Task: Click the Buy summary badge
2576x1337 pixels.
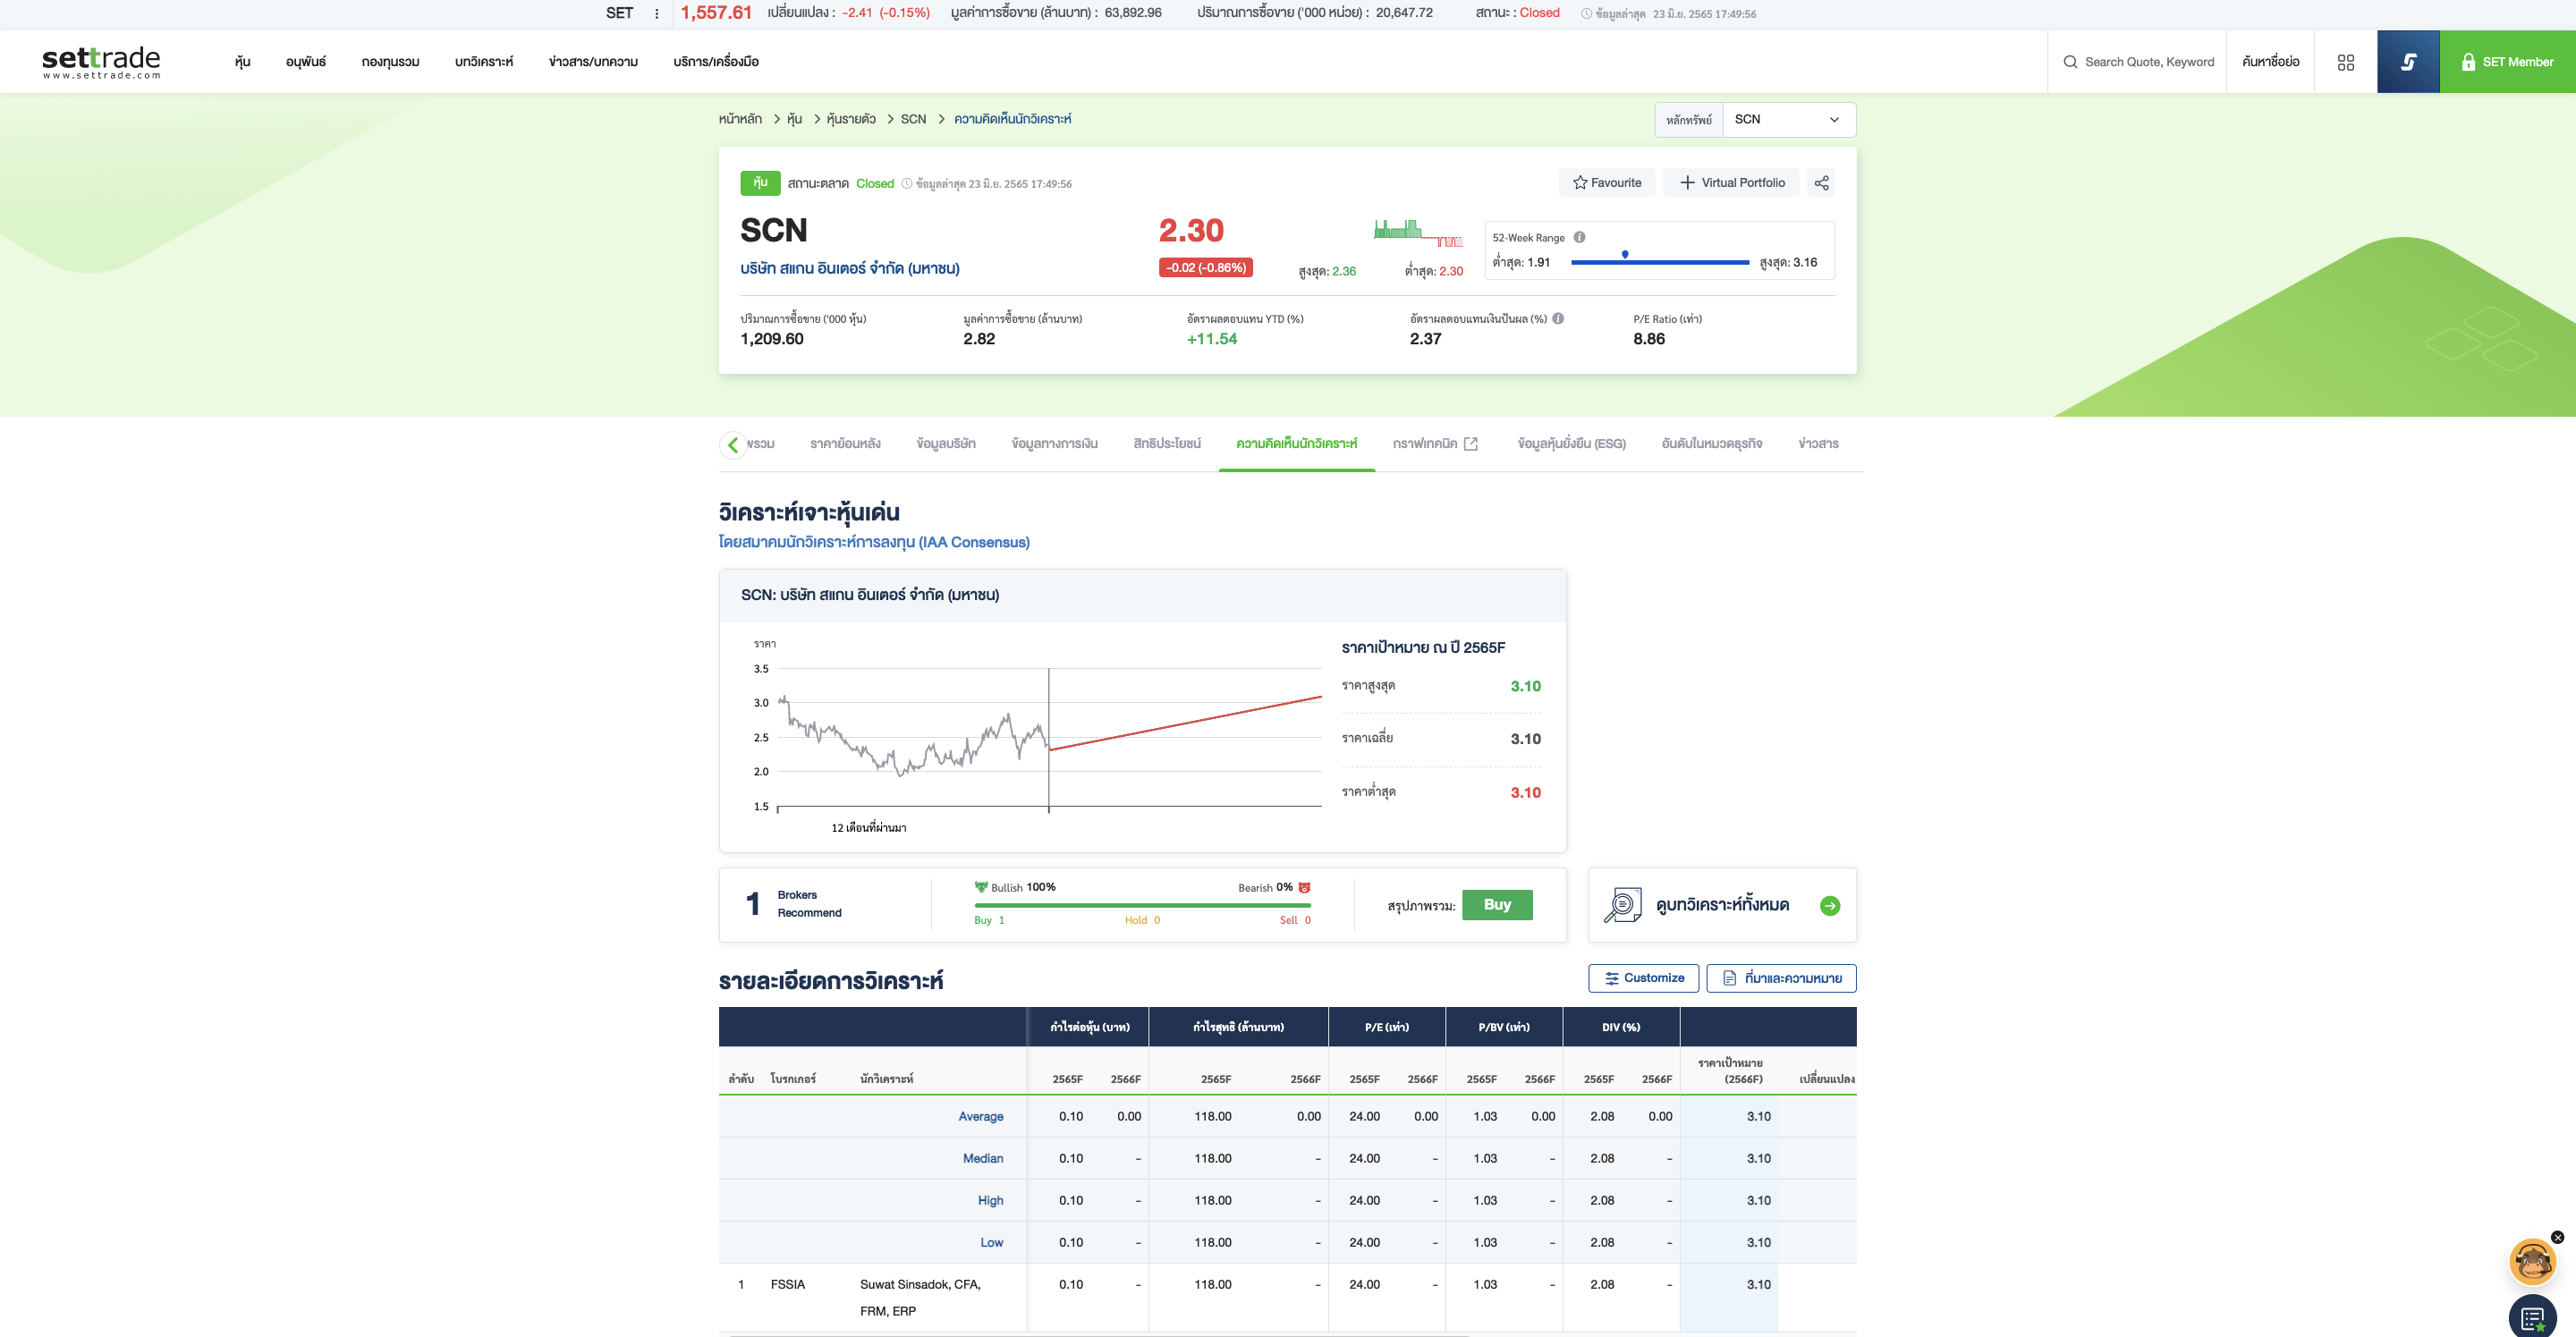Action: [1497, 905]
